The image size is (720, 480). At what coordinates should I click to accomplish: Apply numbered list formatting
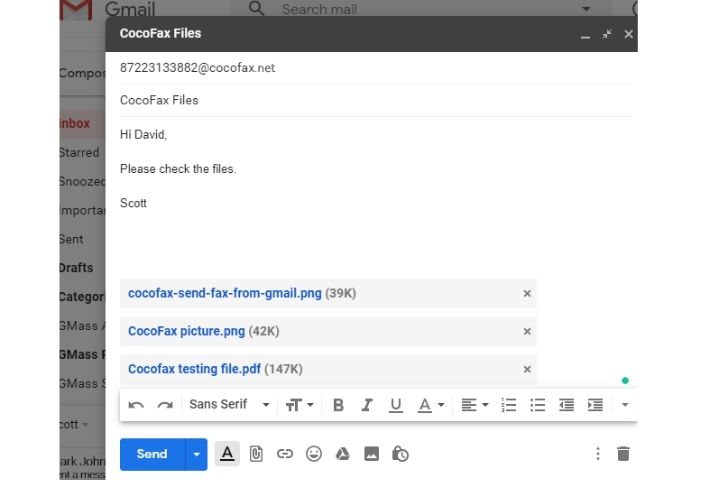pos(509,405)
